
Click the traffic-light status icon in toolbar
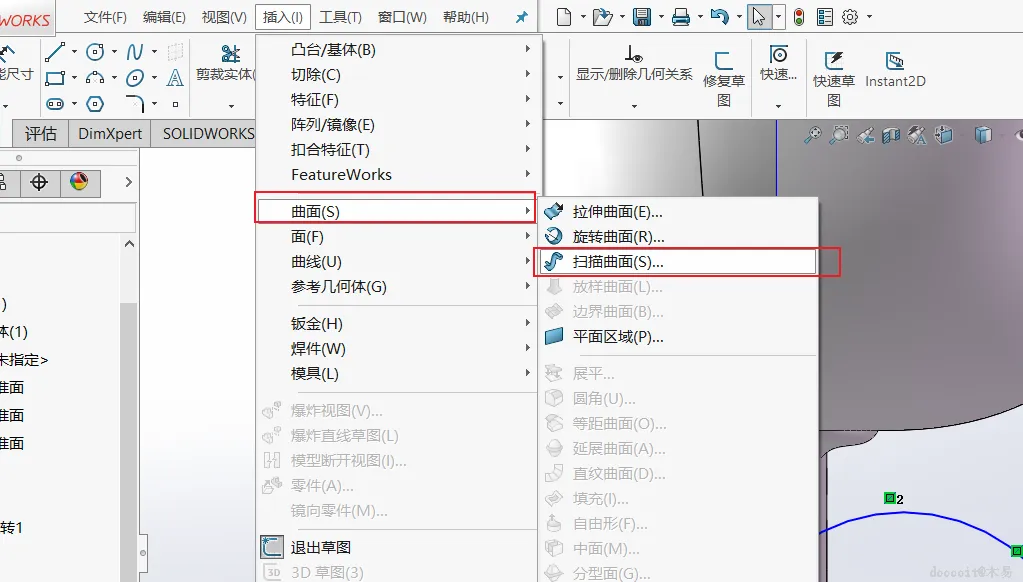click(x=798, y=15)
